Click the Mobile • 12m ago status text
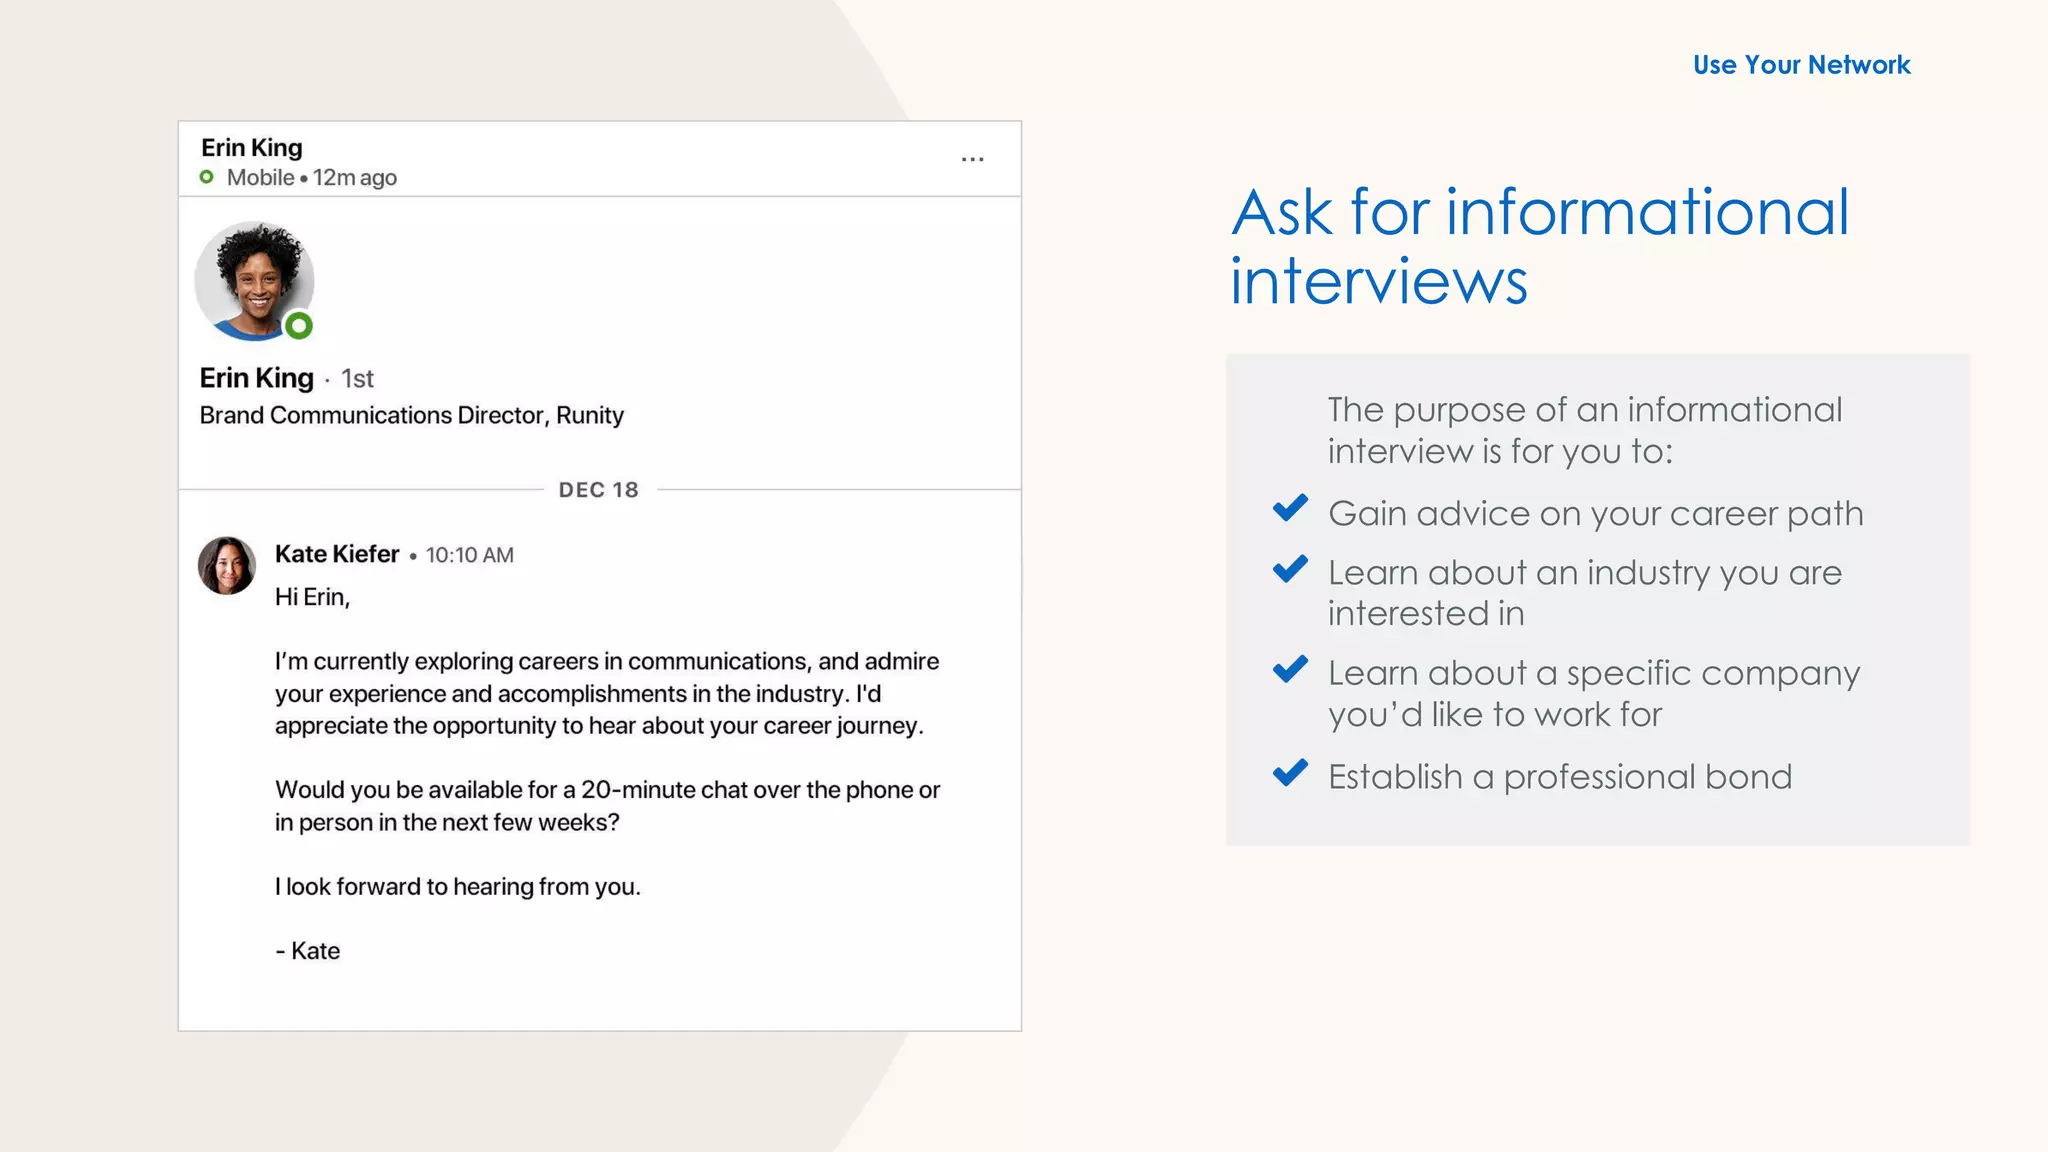2048x1152 pixels. point(312,178)
